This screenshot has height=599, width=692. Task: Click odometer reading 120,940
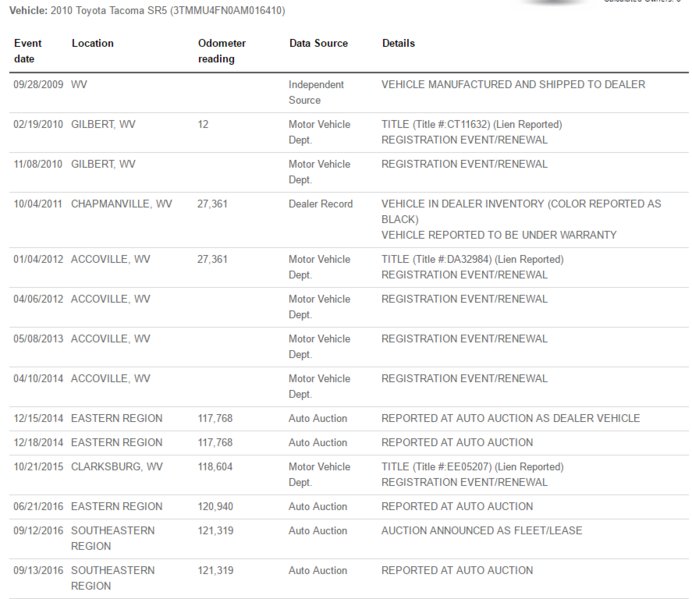[215, 506]
